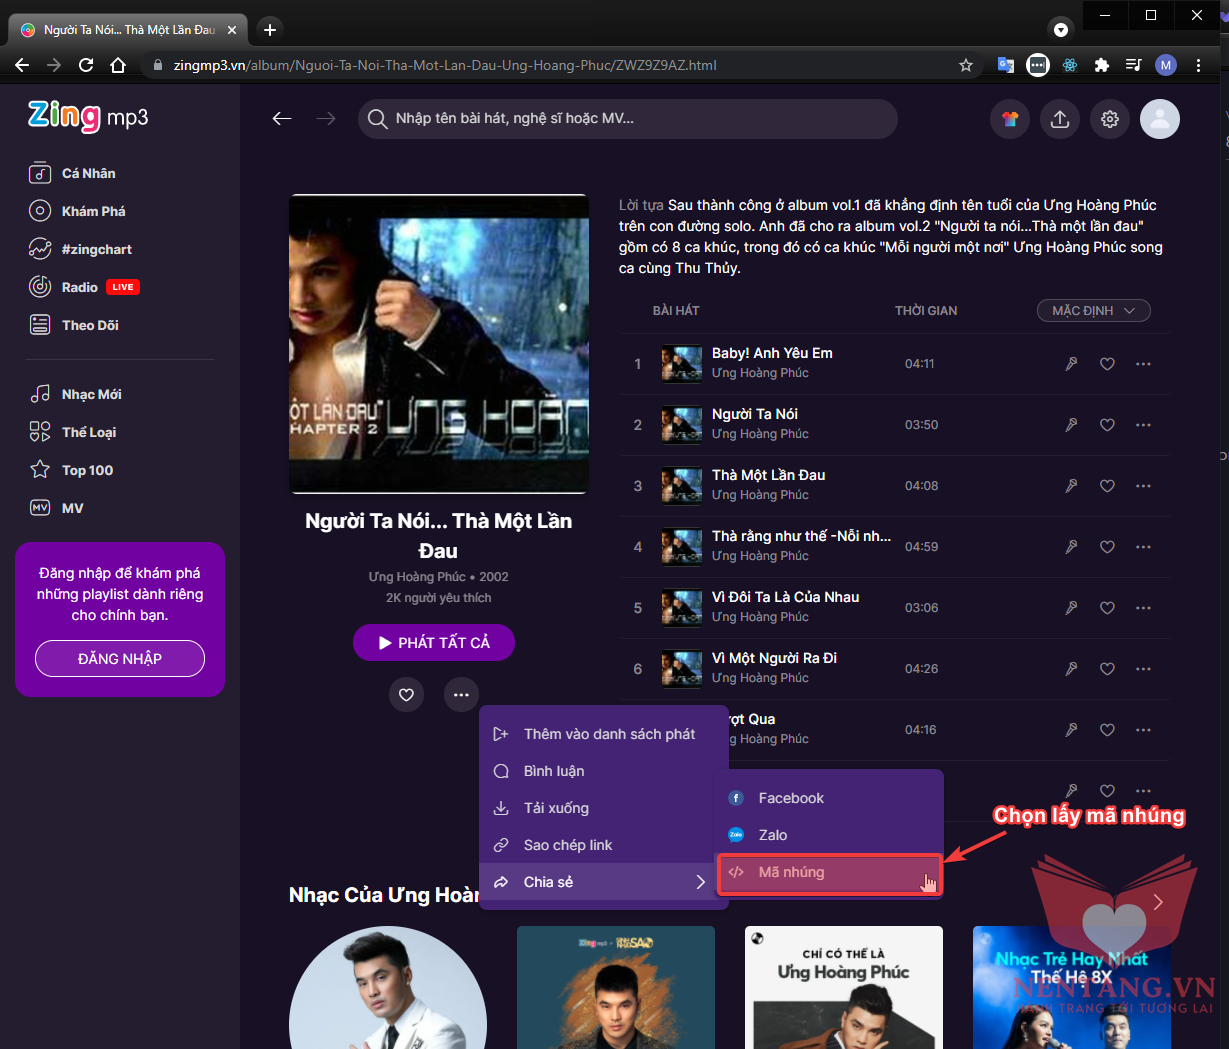Open #zingchart from sidebar

click(96, 249)
